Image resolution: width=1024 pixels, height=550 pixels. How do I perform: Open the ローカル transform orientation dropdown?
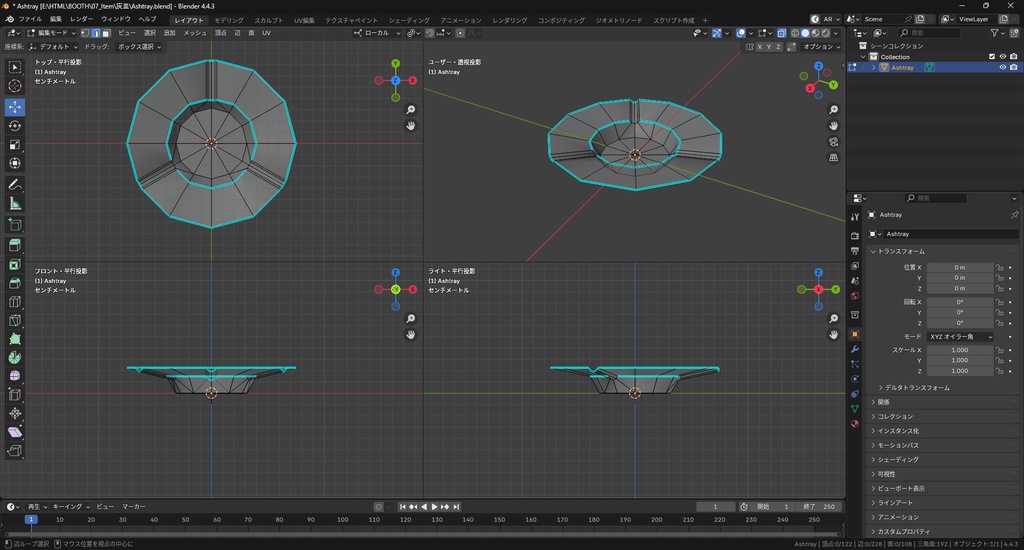377,33
